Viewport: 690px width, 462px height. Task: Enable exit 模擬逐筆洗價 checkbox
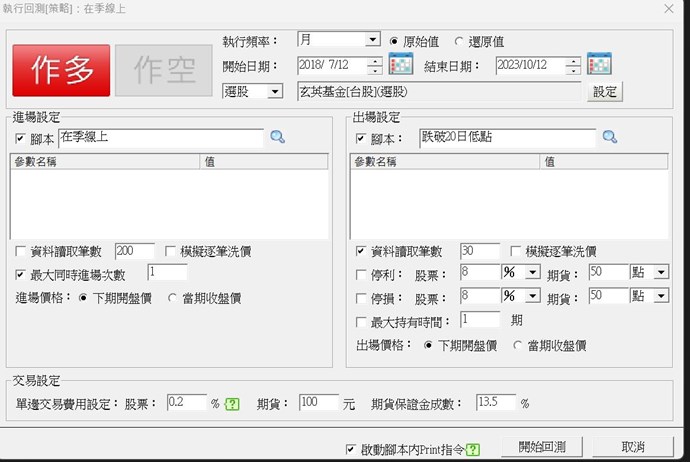click(x=515, y=251)
